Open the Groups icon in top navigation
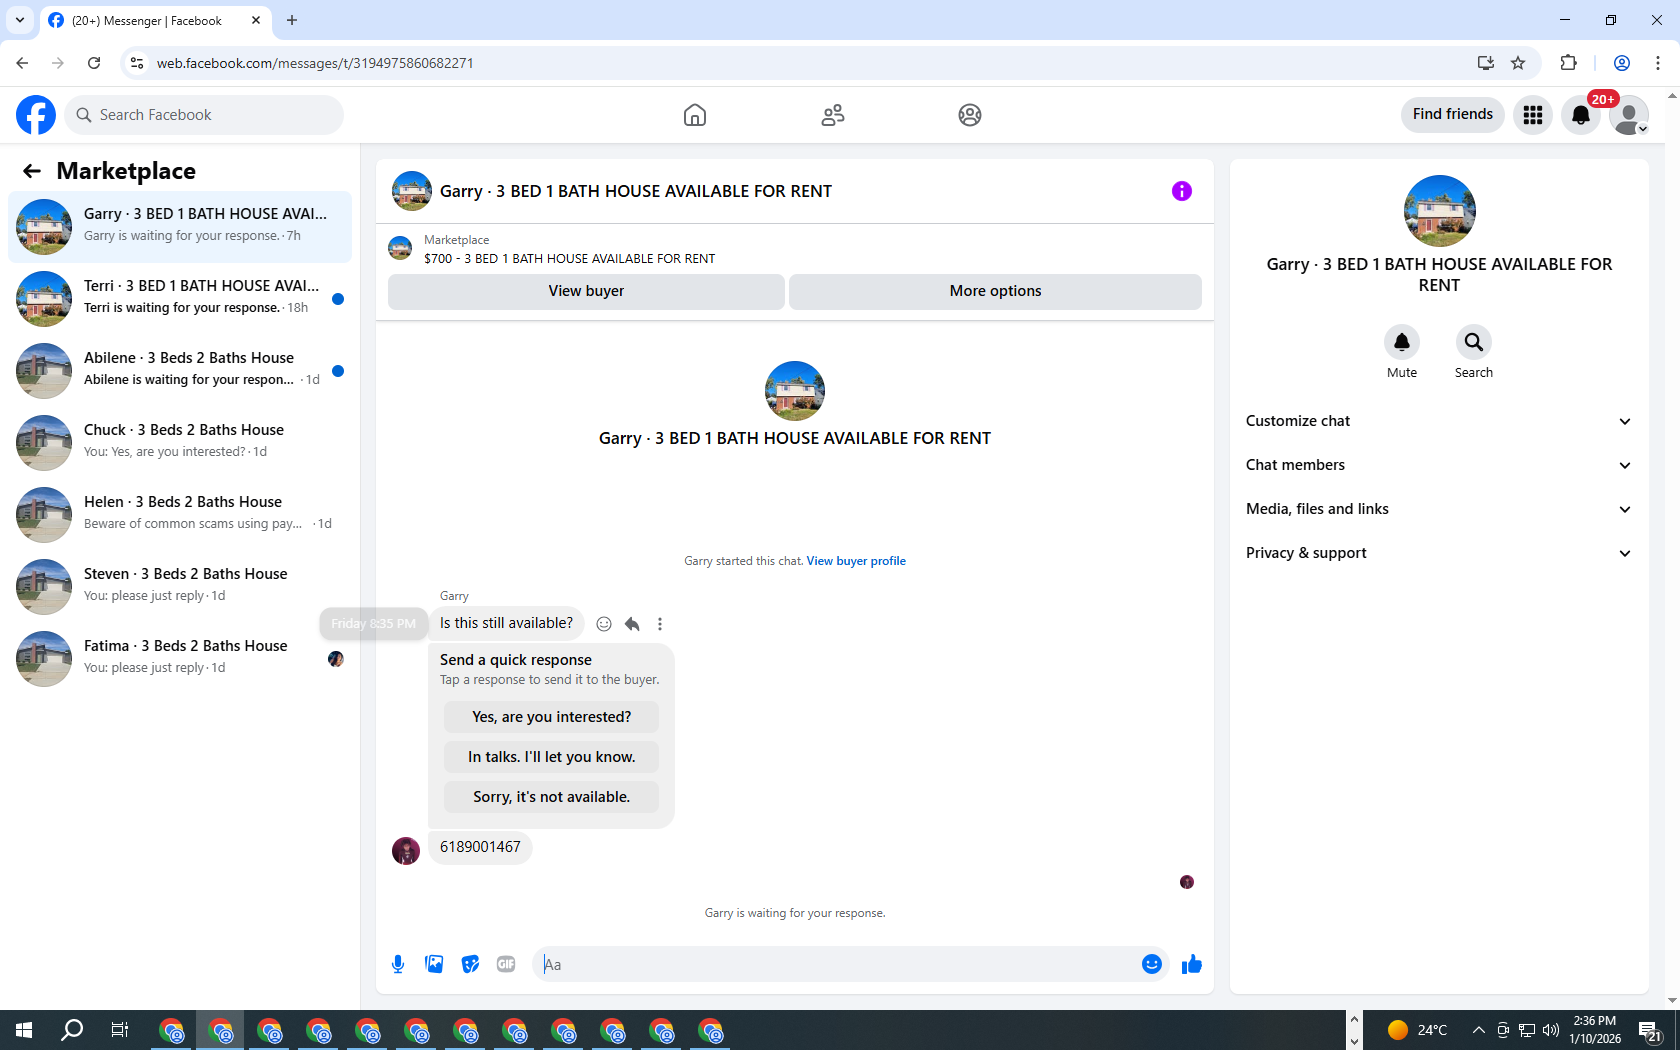1680x1050 pixels. (970, 115)
